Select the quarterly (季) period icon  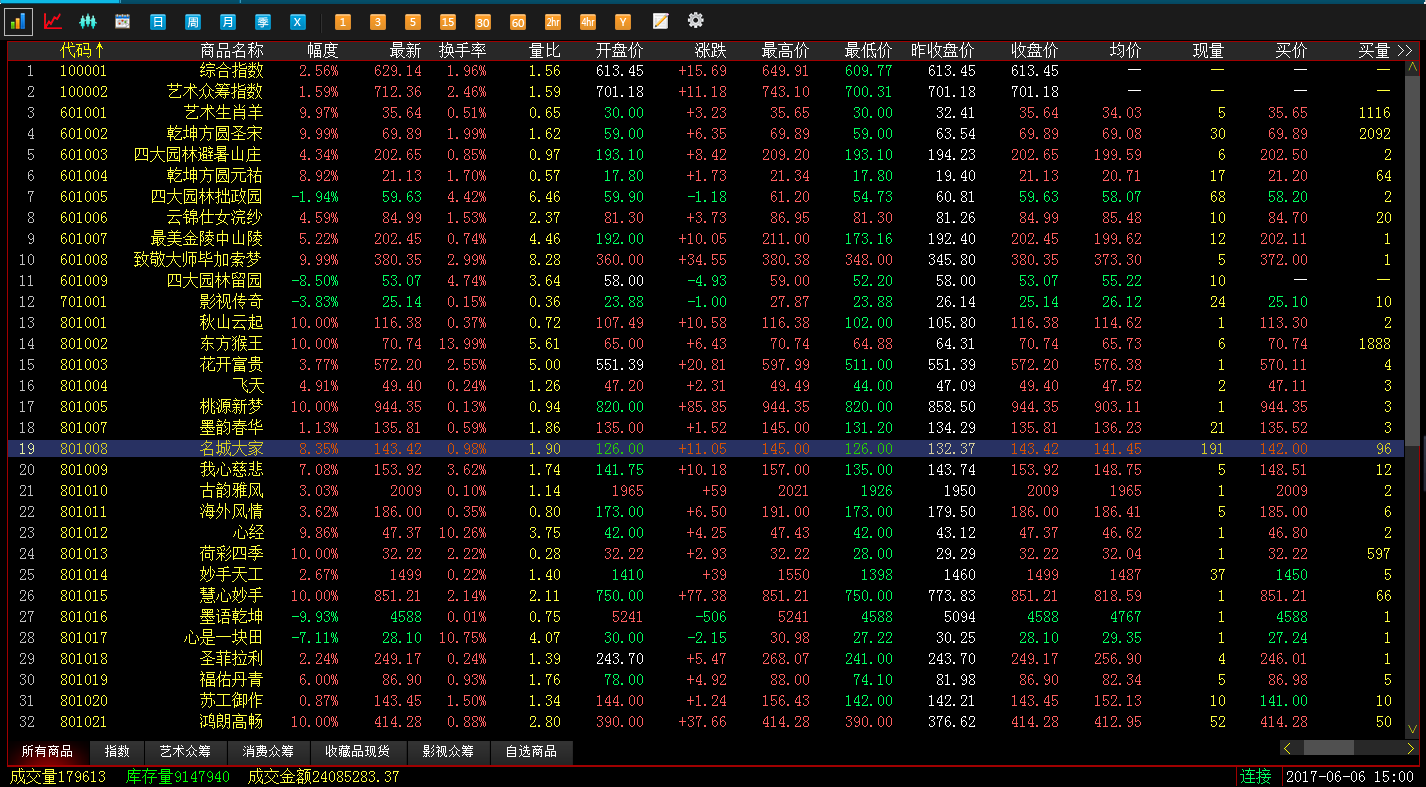(263, 21)
